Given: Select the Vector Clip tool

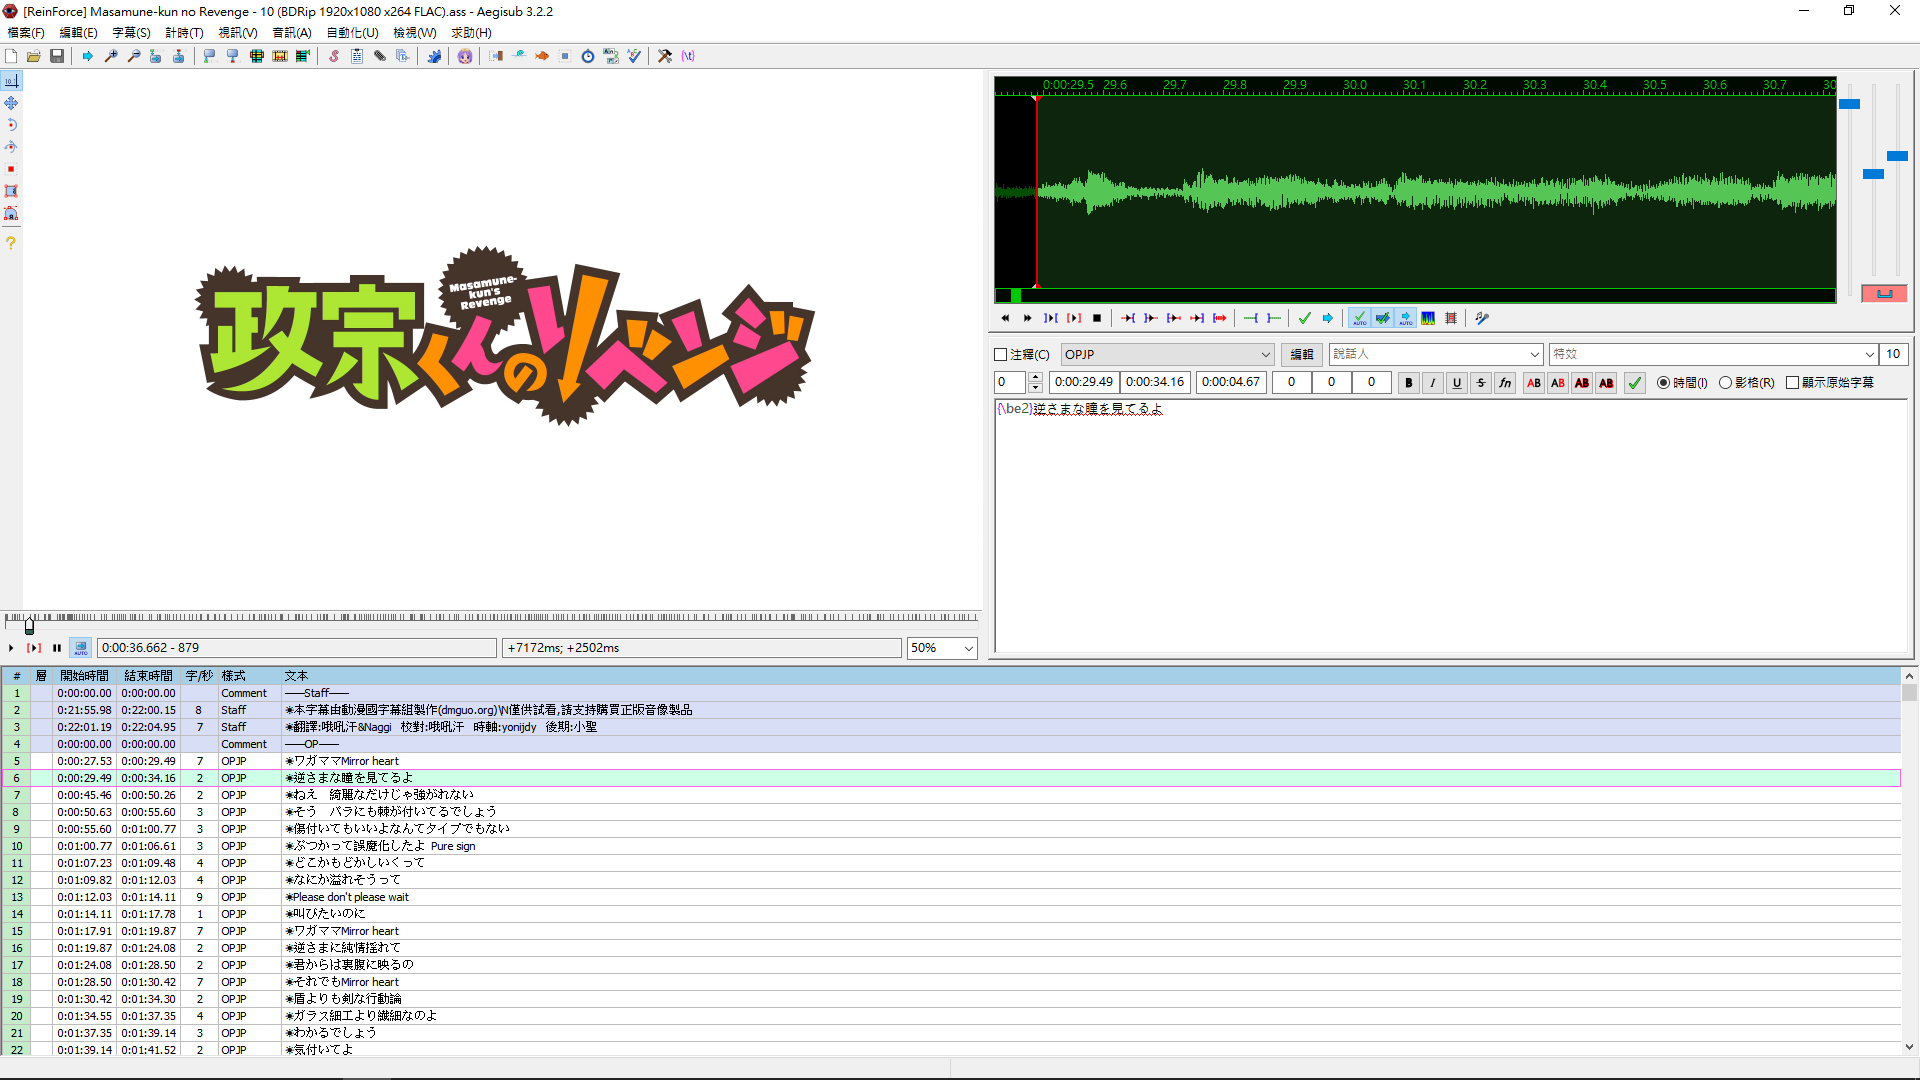Looking at the screenshot, I should (11, 213).
